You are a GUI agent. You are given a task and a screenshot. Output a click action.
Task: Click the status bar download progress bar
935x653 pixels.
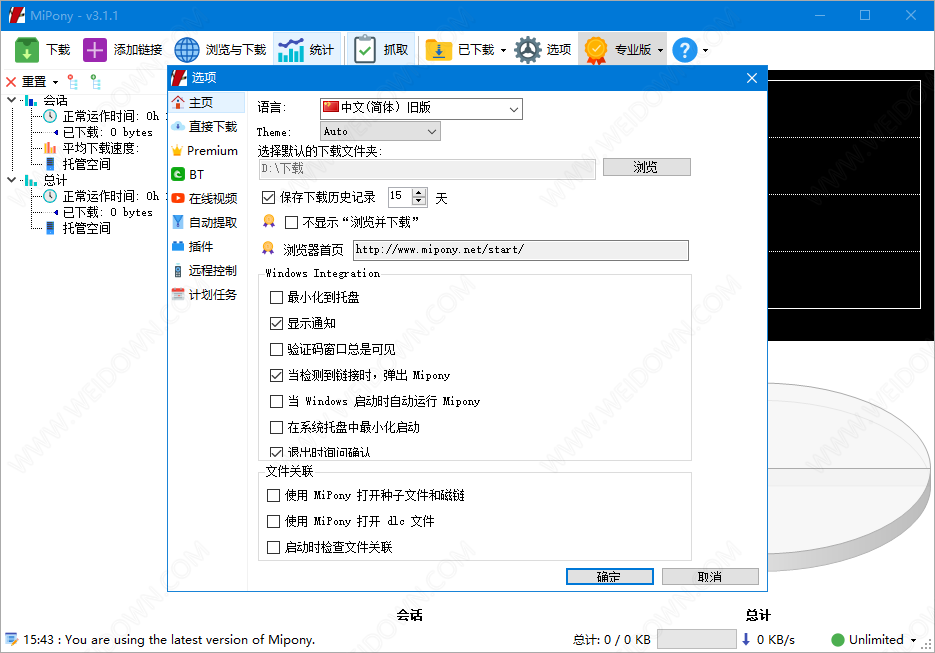tap(696, 639)
